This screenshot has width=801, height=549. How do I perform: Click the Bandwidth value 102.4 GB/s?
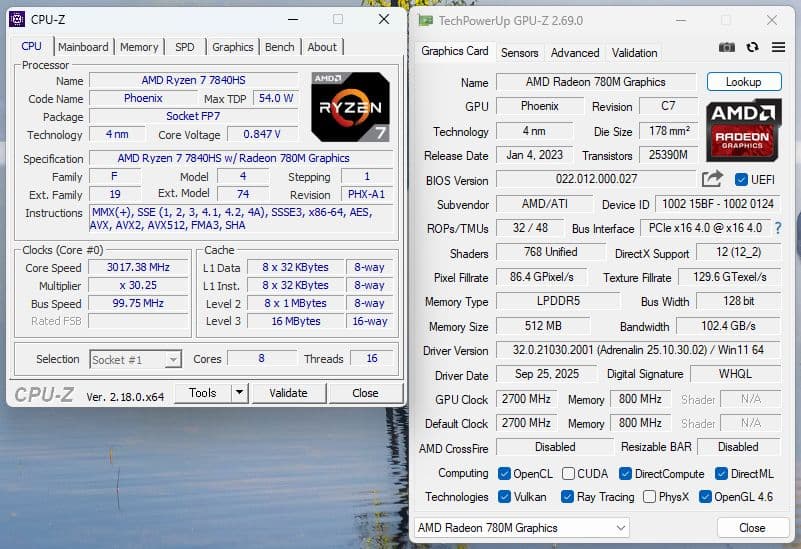728,326
